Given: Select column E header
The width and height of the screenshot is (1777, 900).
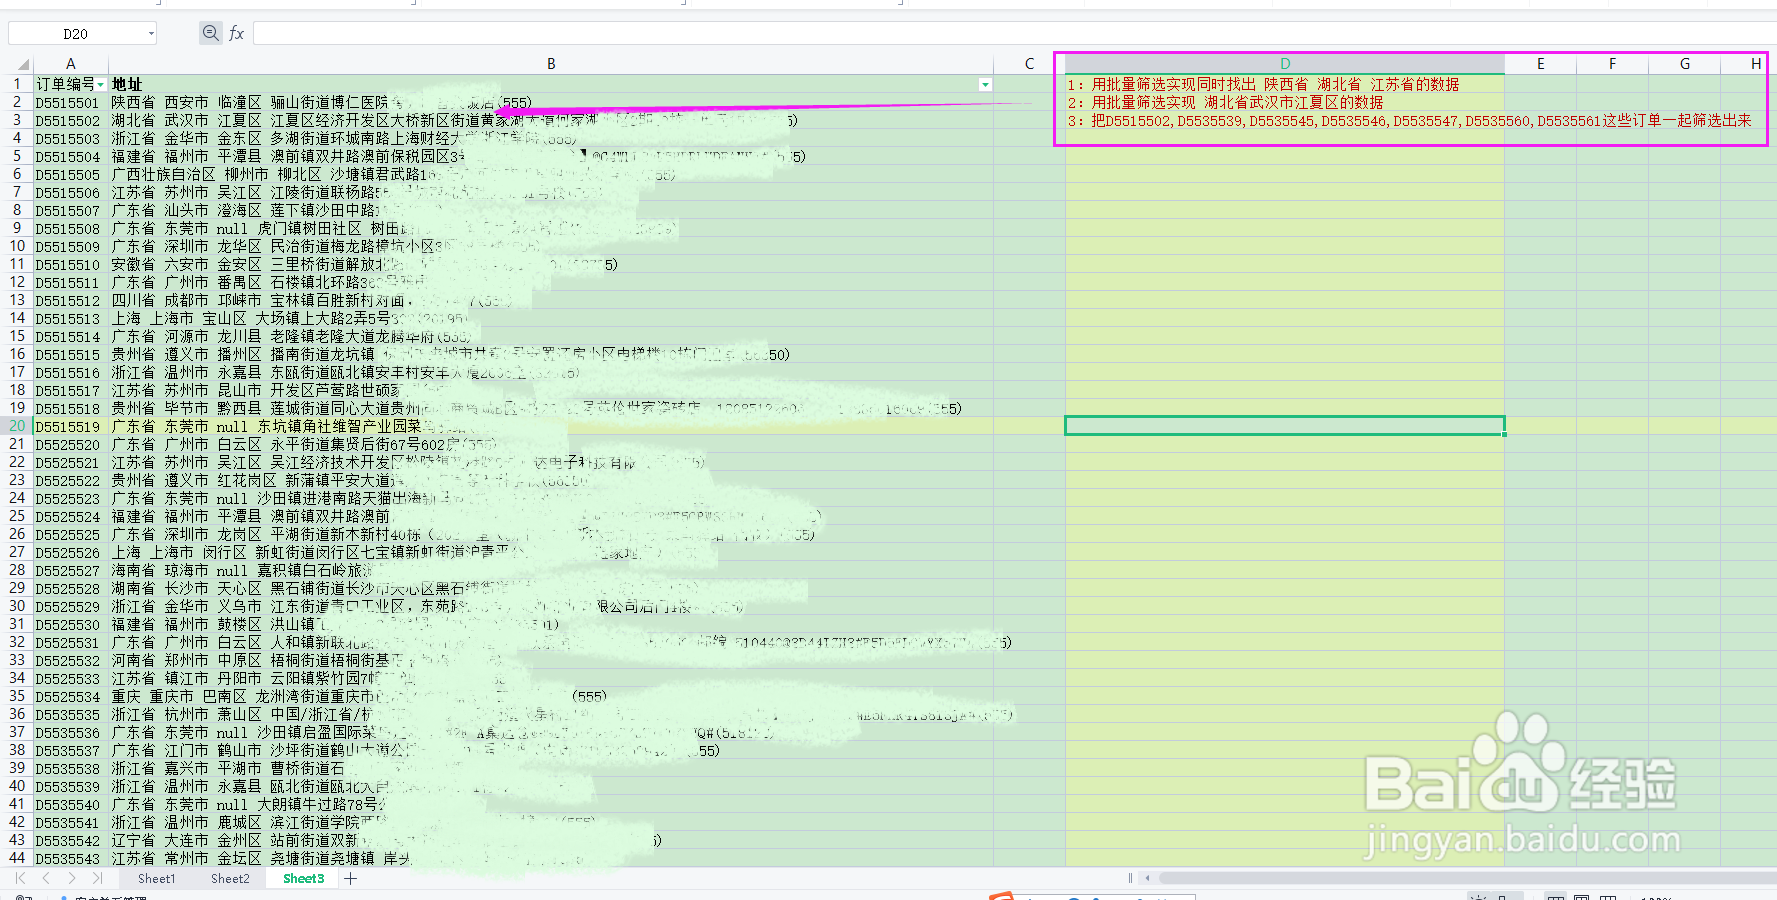Looking at the screenshot, I should 1541,64.
